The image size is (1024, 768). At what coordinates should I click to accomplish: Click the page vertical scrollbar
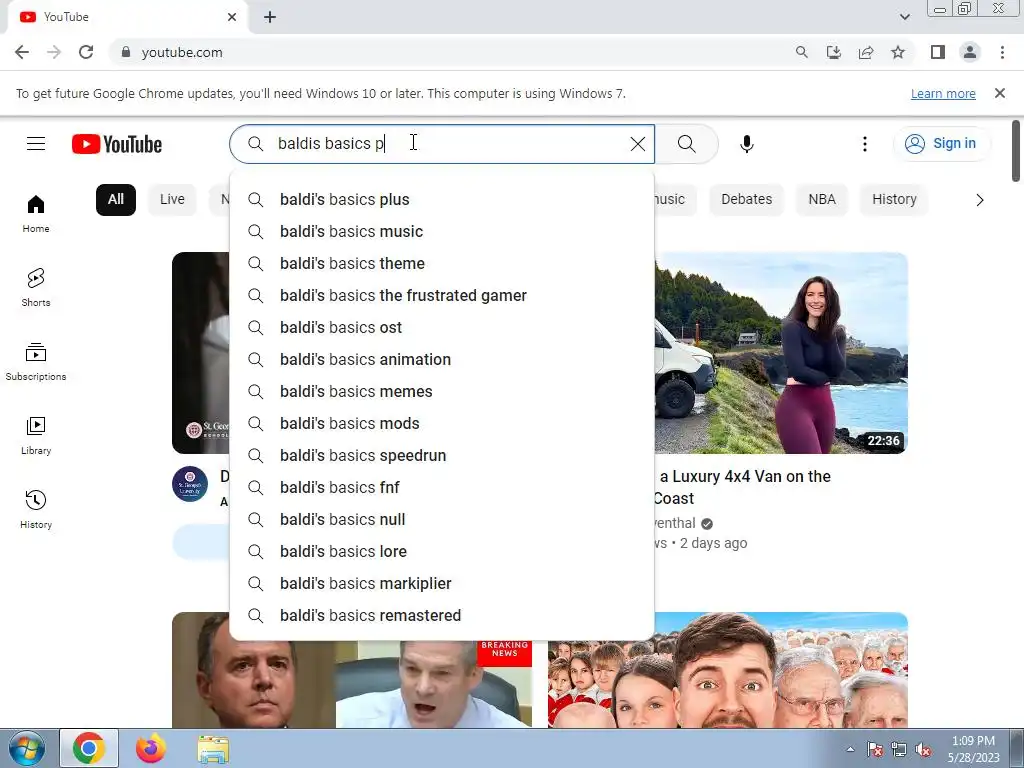1016,152
